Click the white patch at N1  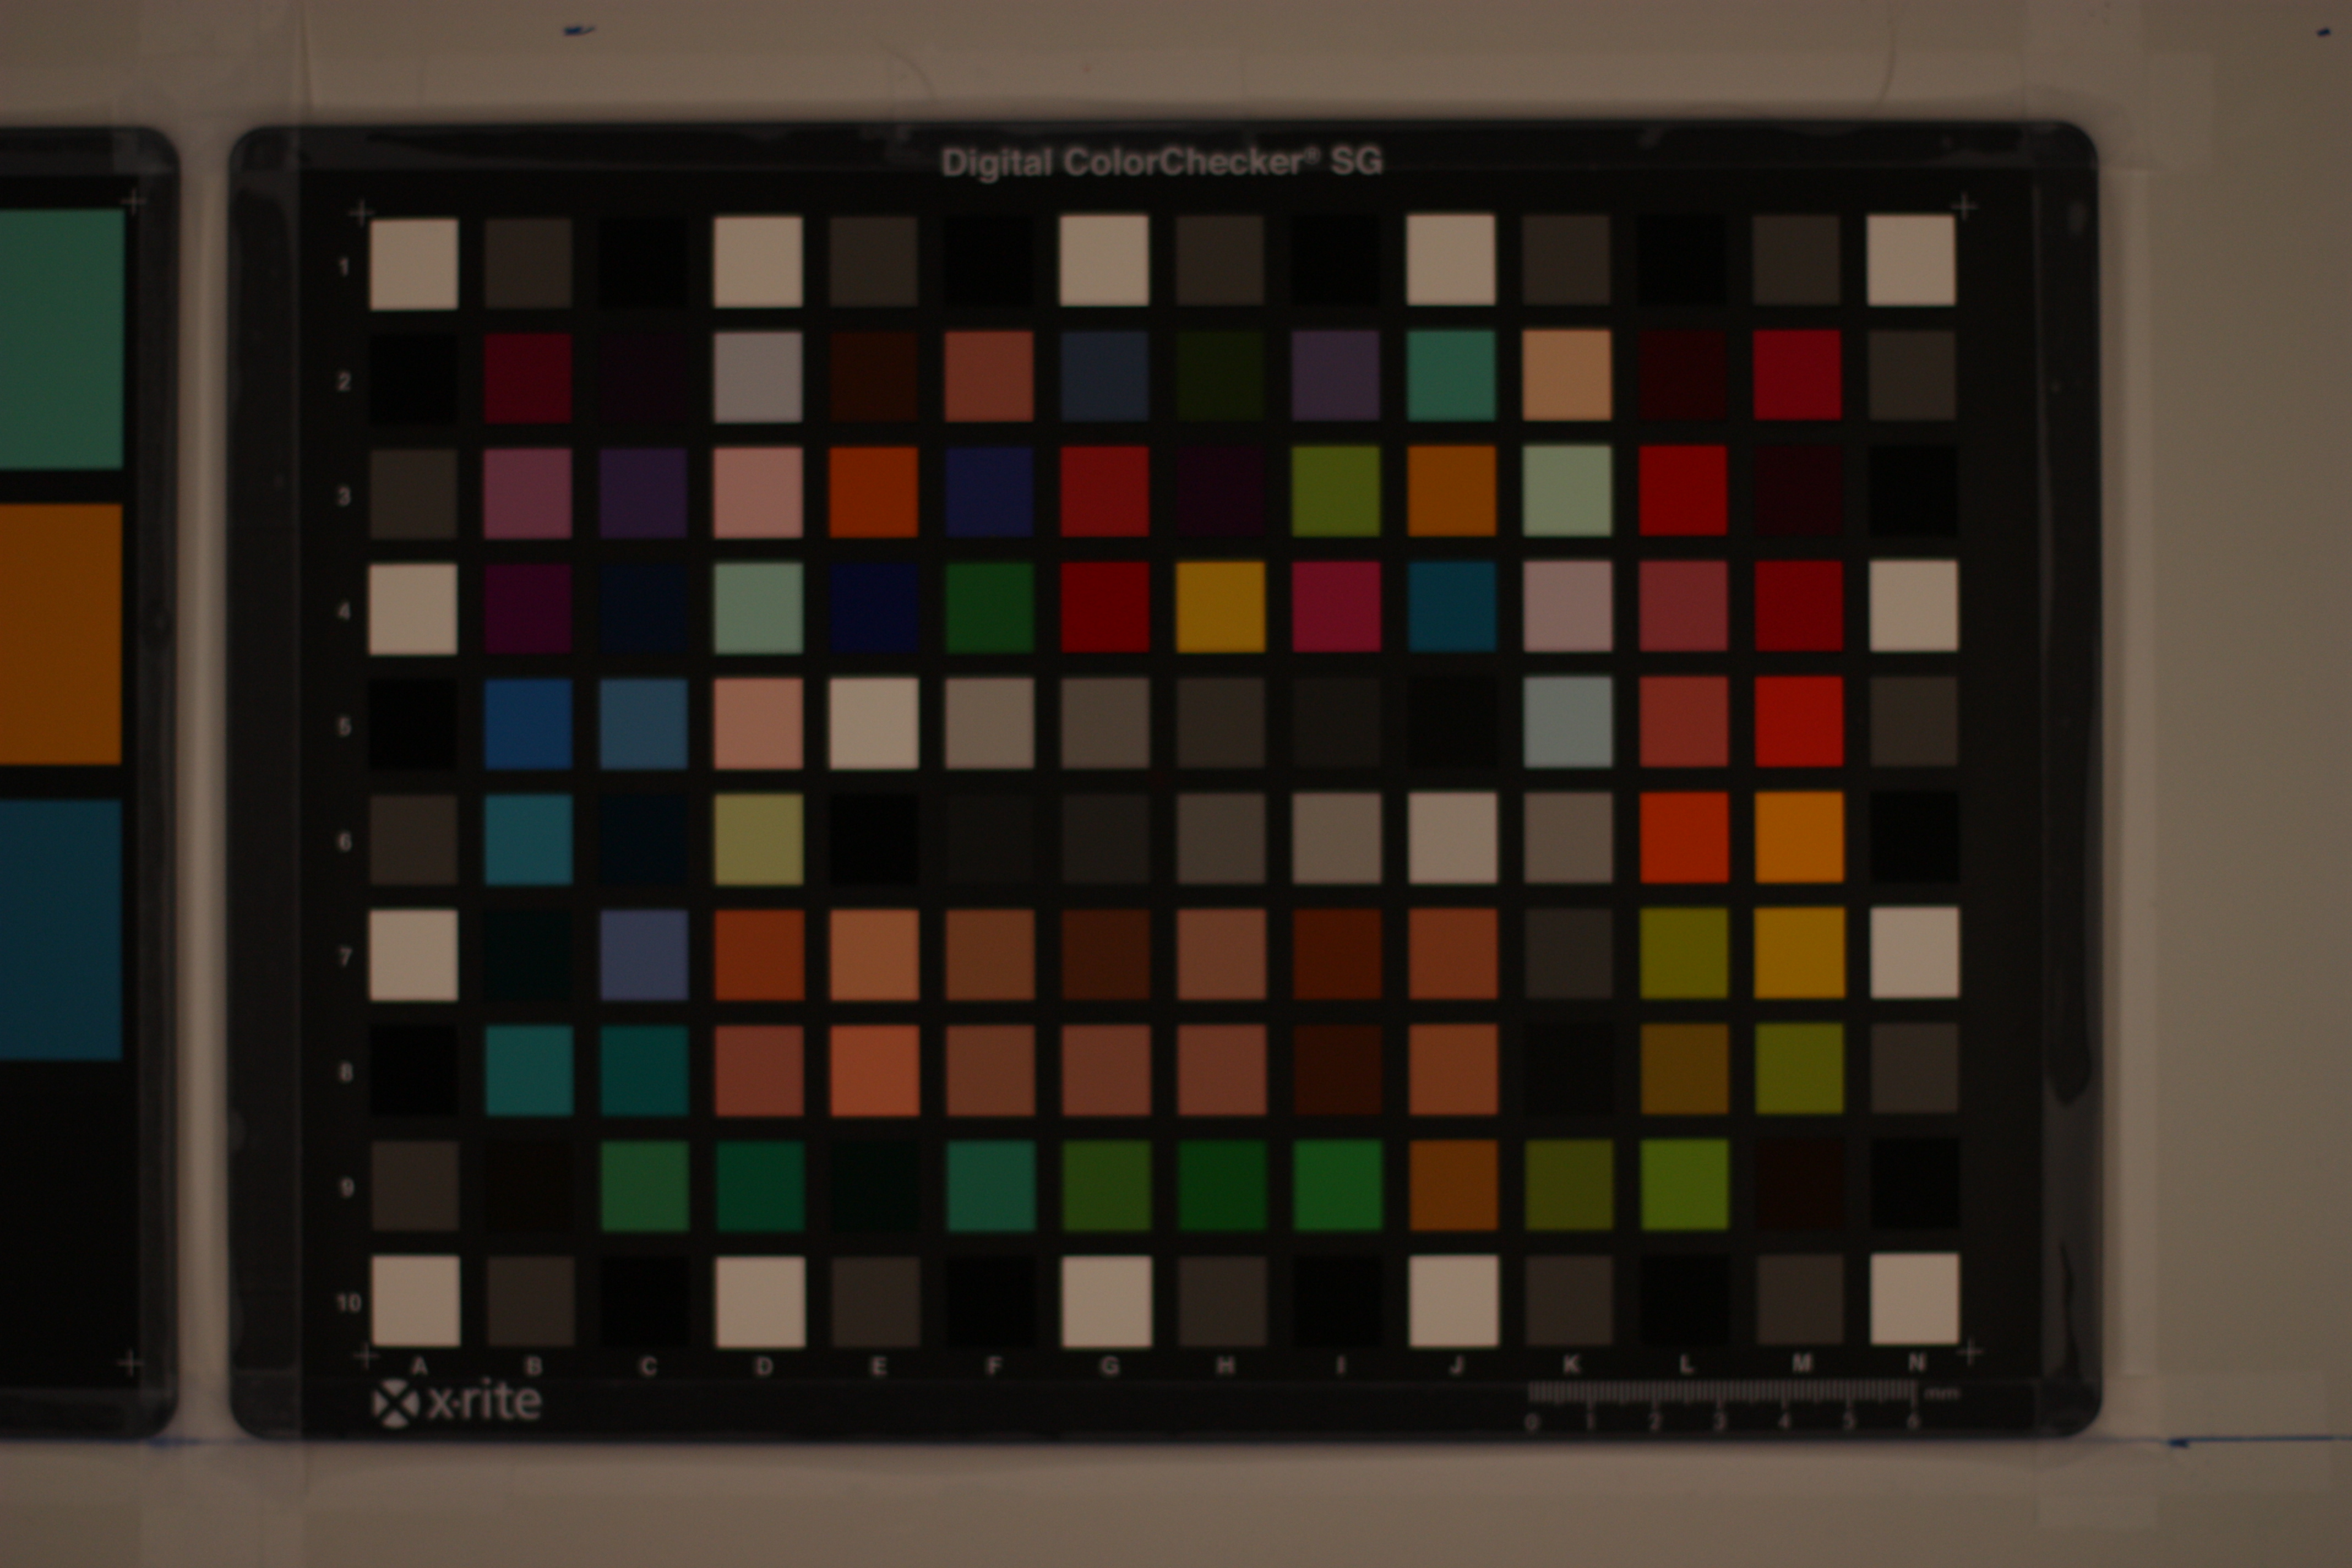pos(1911,260)
